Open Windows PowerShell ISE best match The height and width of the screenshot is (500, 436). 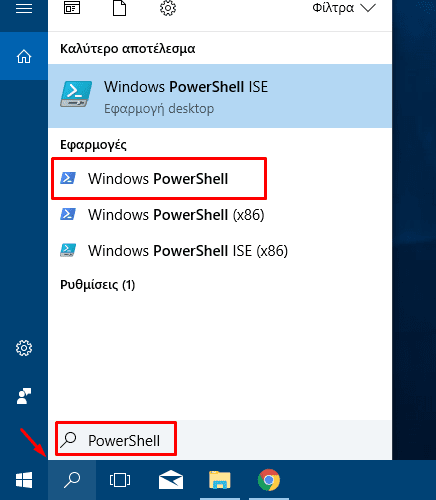click(x=220, y=96)
